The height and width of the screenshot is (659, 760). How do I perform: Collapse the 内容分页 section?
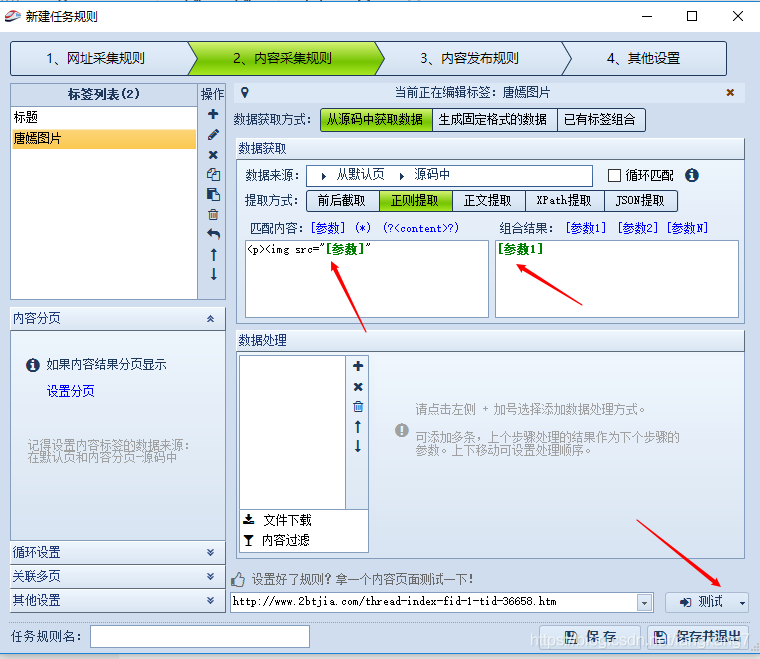(x=210, y=318)
